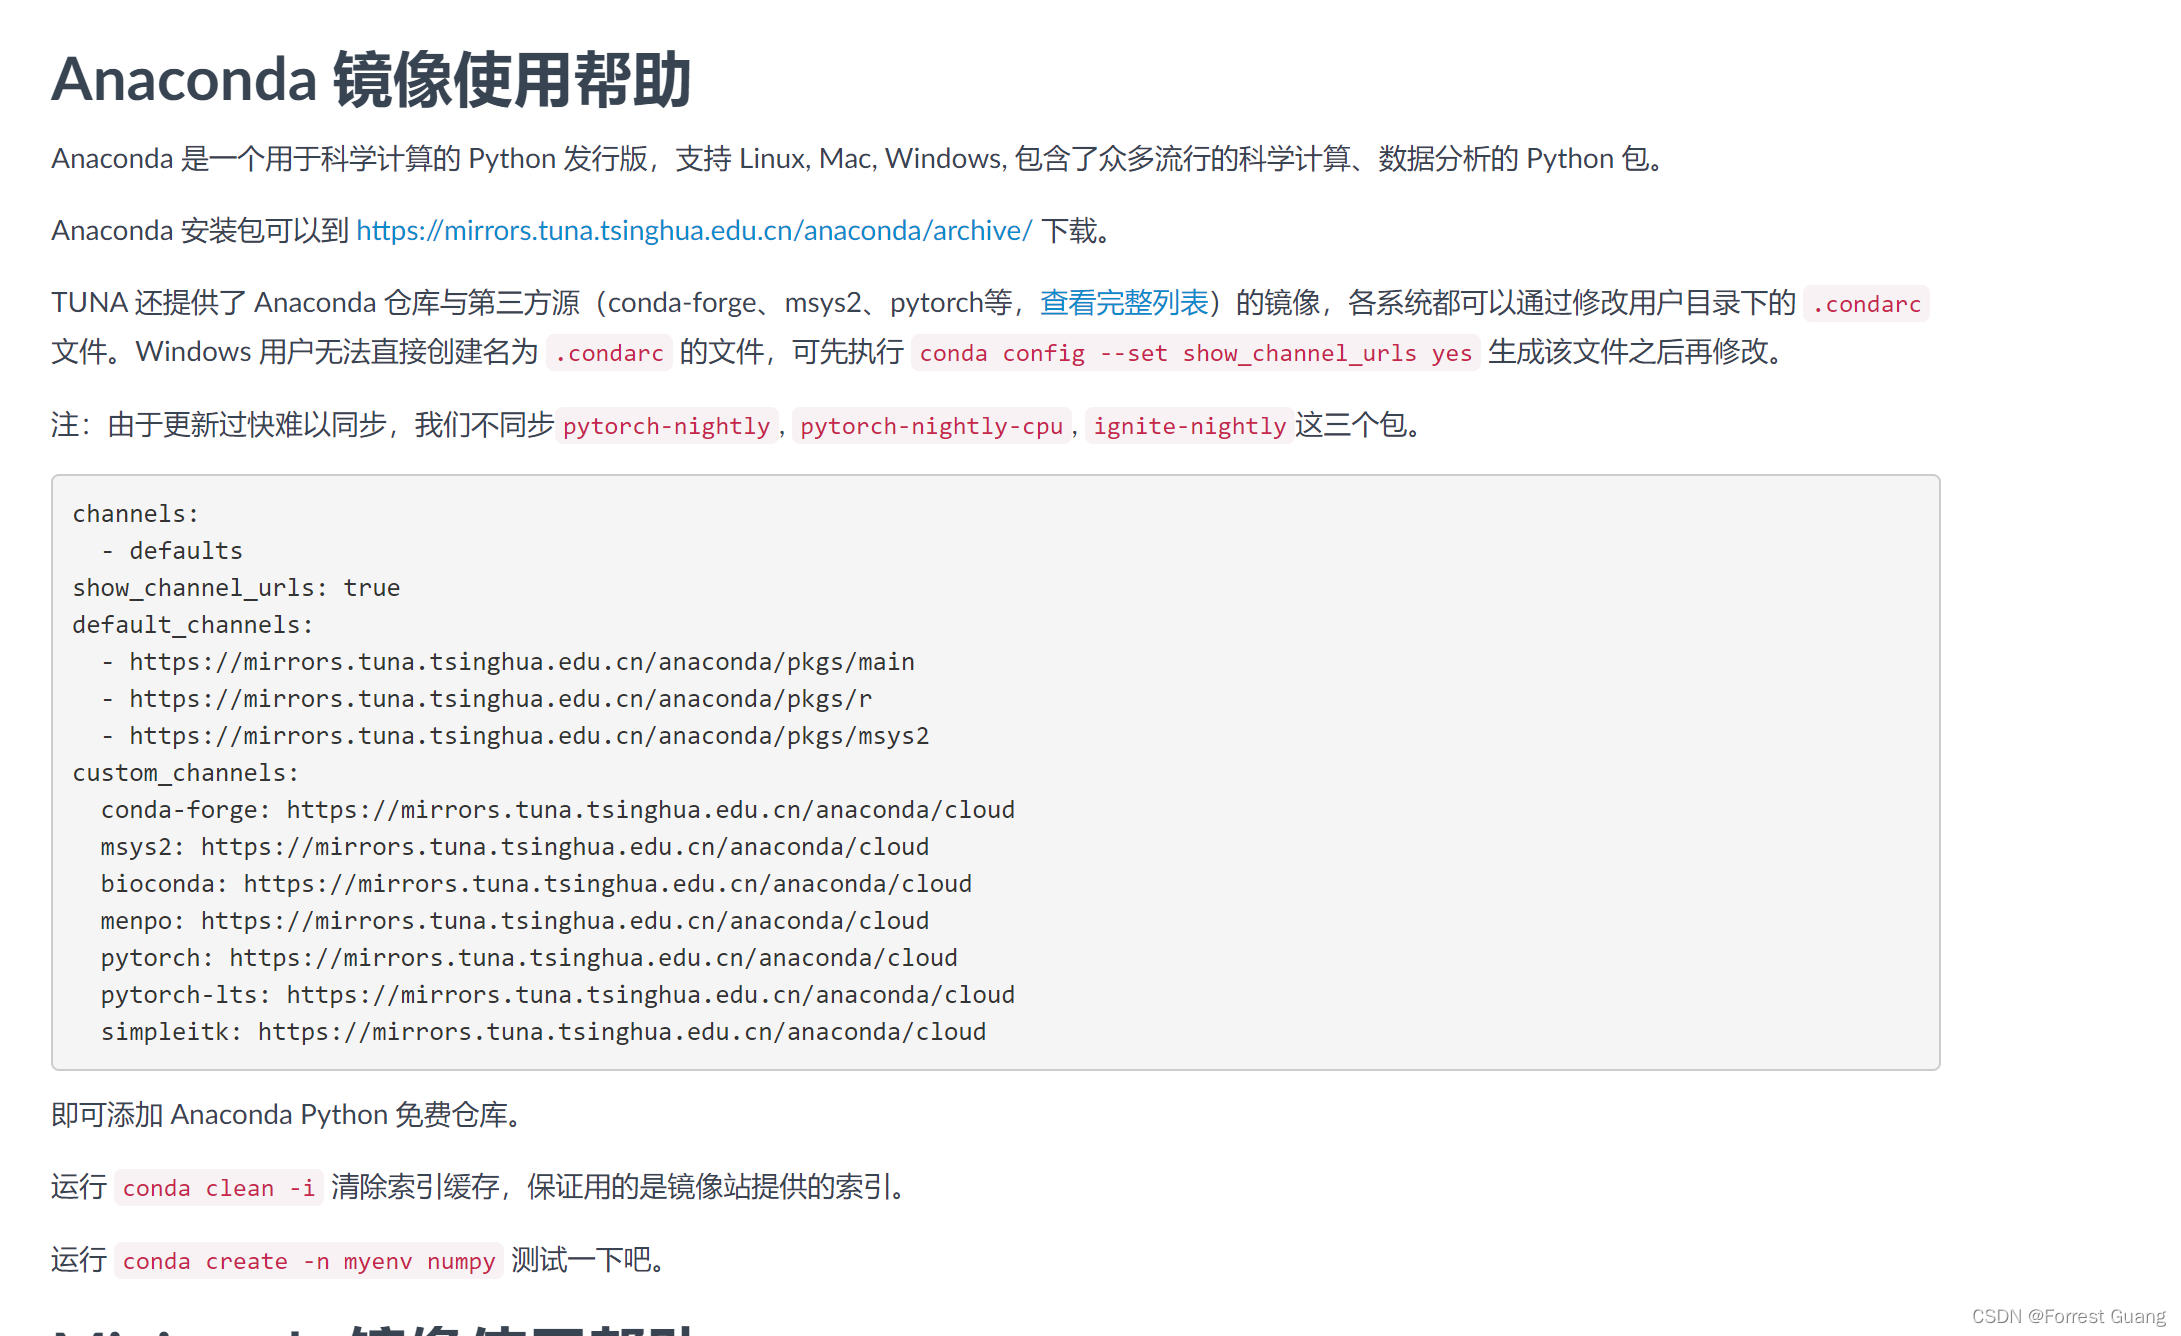Click the msys2: channel line
2181x1336 pixels.
[515, 847]
